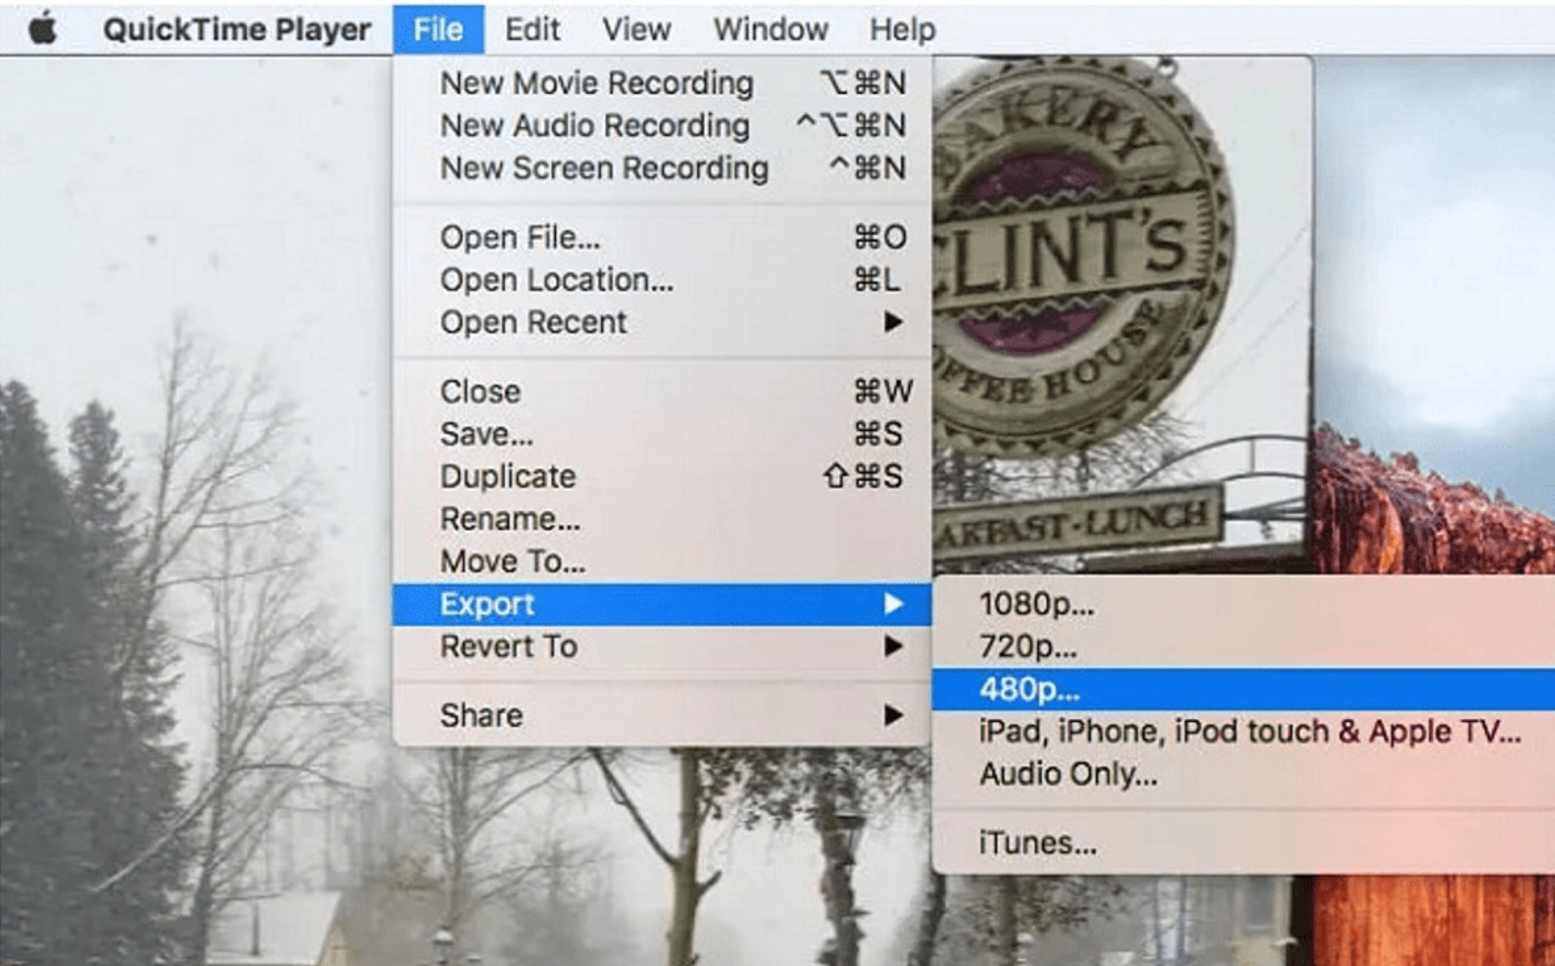This screenshot has height=966, width=1555.
Task: Choose Open File… from the File menu
Action: point(662,237)
